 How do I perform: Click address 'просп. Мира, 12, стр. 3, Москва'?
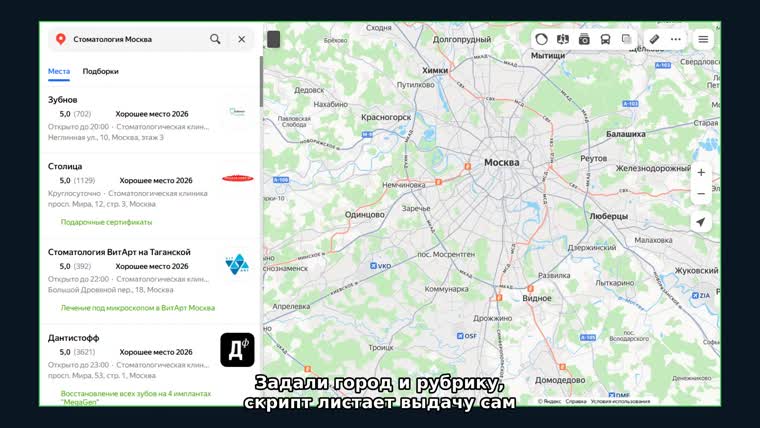[x=102, y=204]
